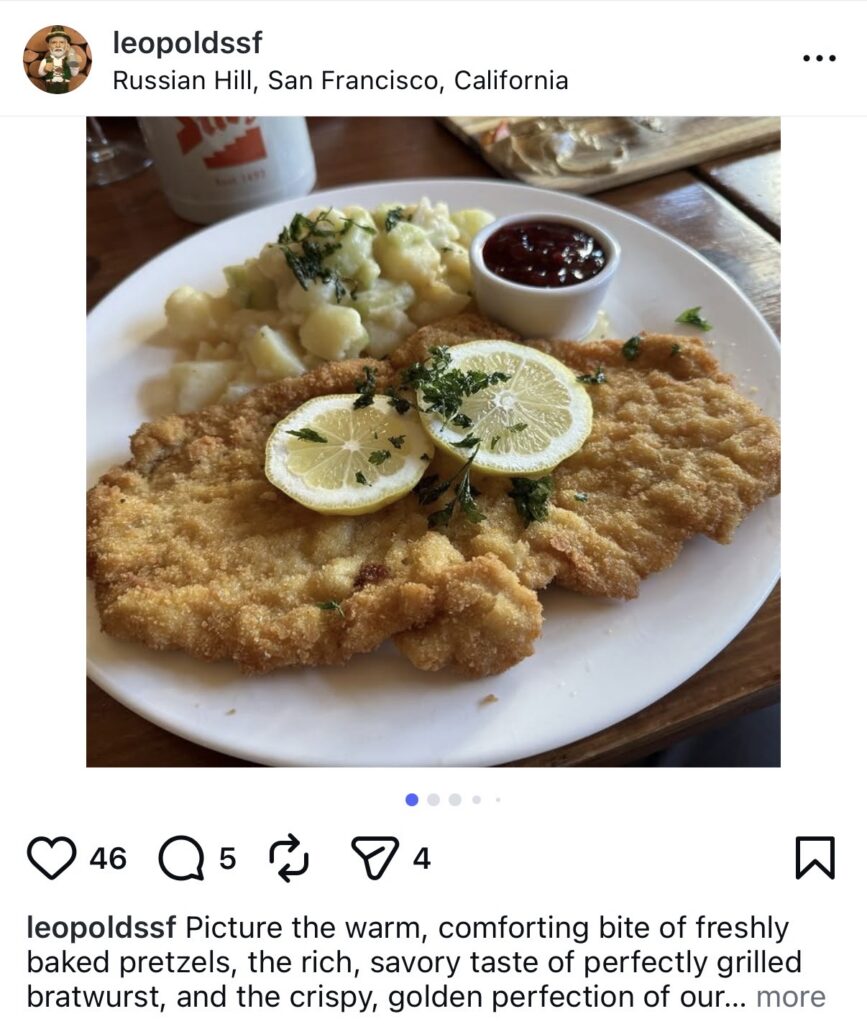Share the post via paper plane icon
This screenshot has height=1024, width=867.
tap(375, 858)
